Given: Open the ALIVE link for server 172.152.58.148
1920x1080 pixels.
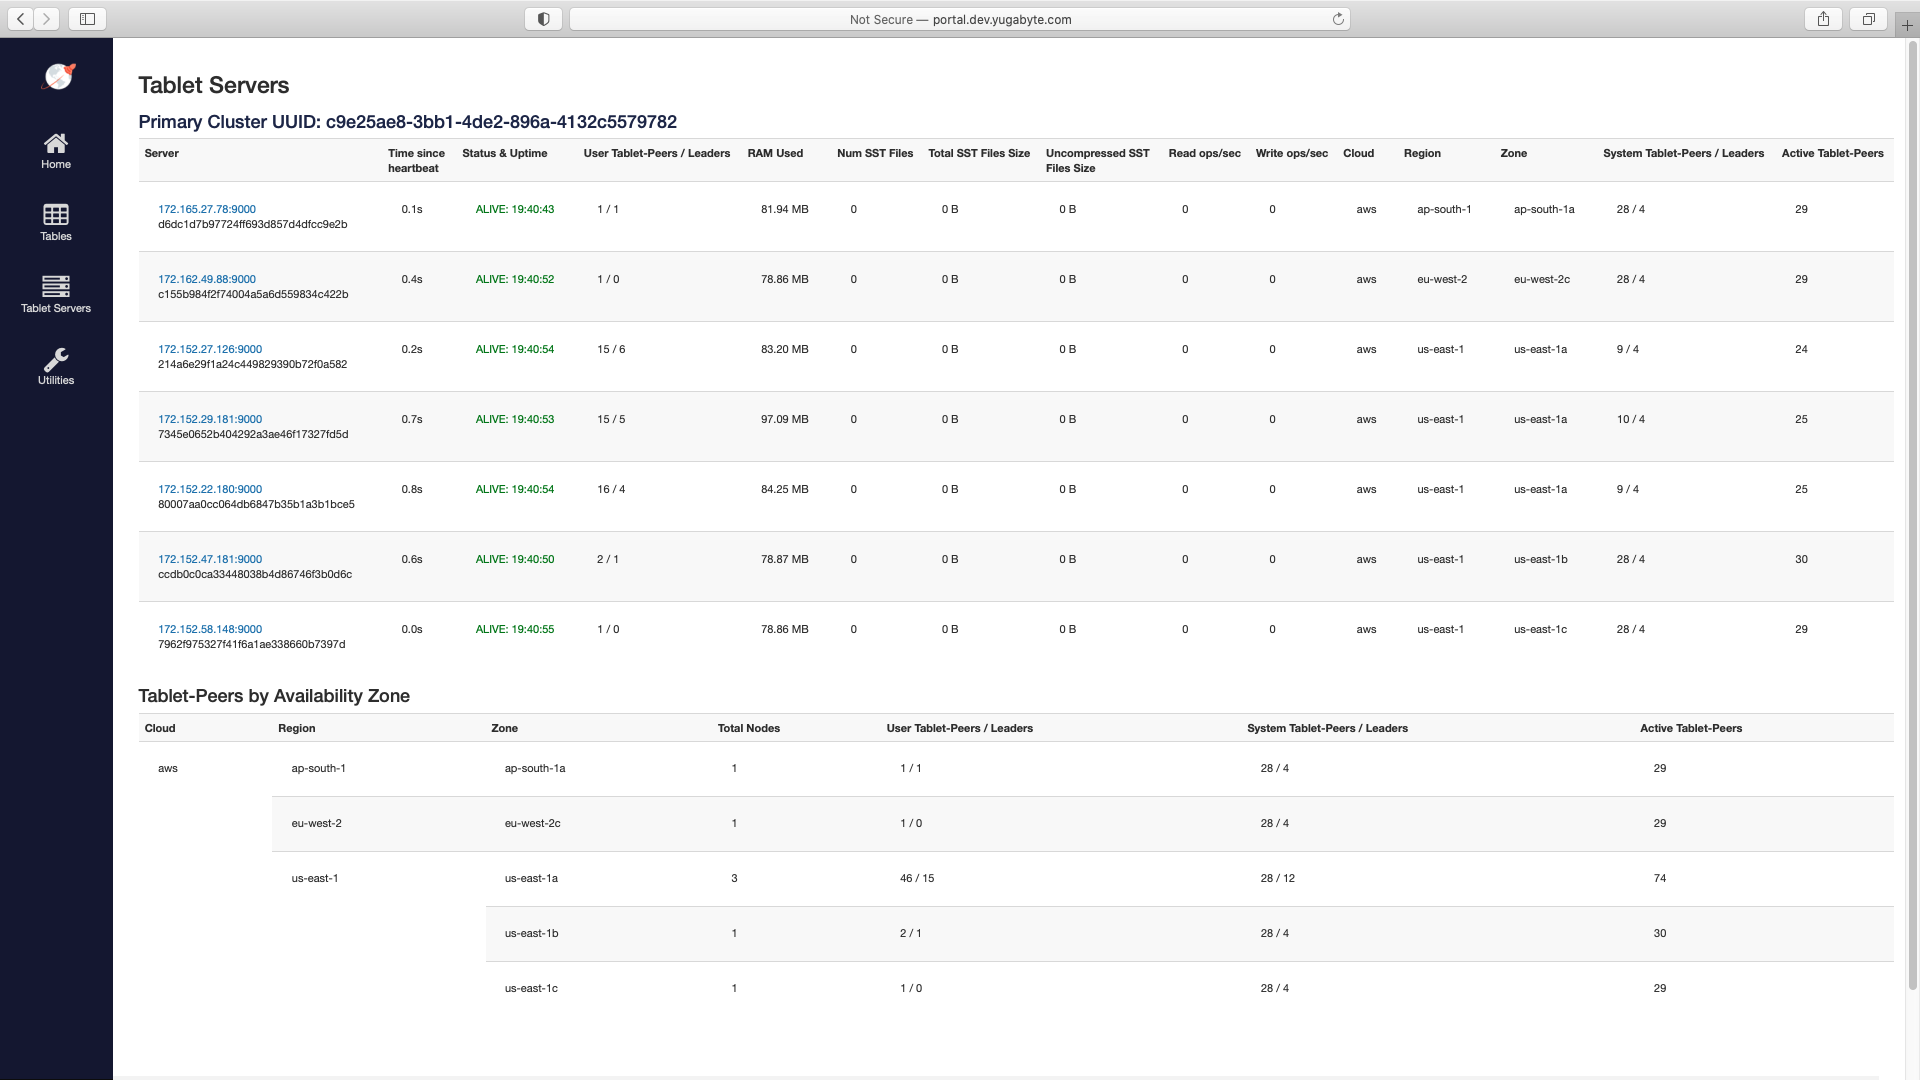Looking at the screenshot, I should pyautogui.click(x=514, y=629).
